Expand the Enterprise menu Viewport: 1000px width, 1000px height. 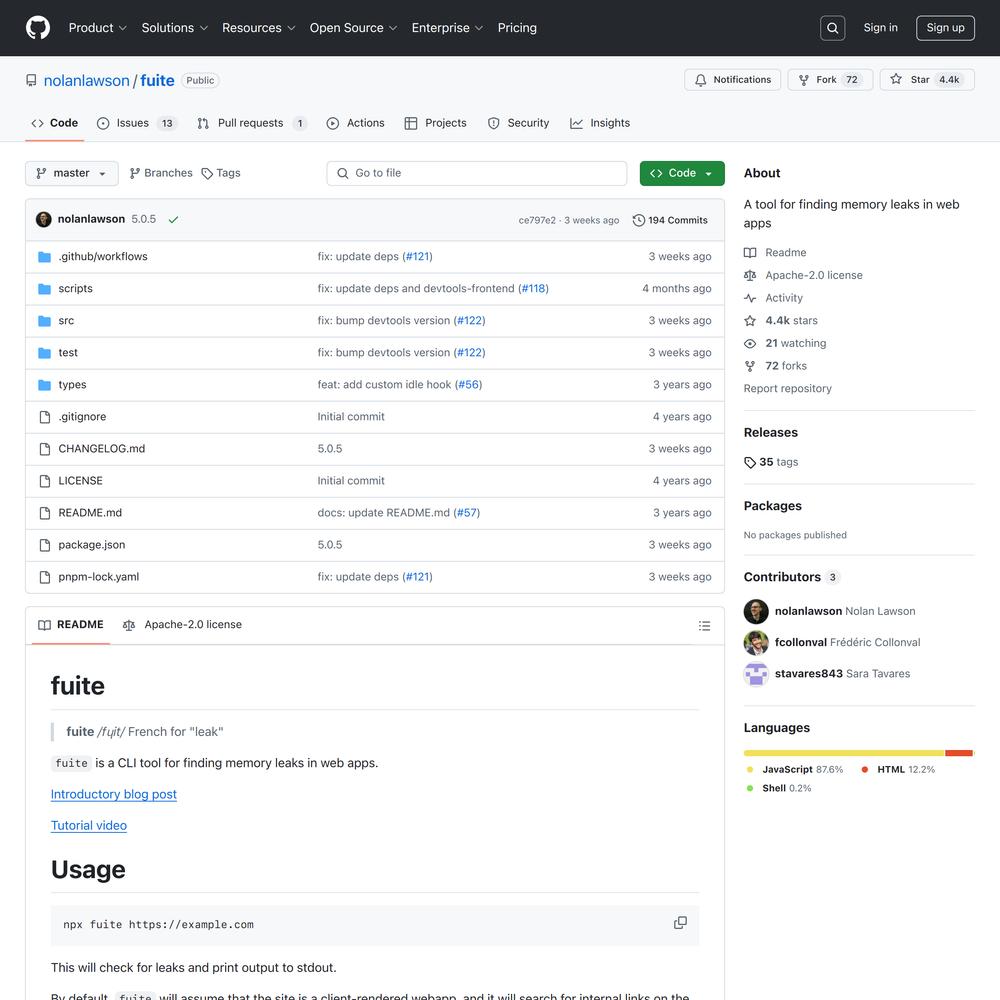click(x=447, y=28)
